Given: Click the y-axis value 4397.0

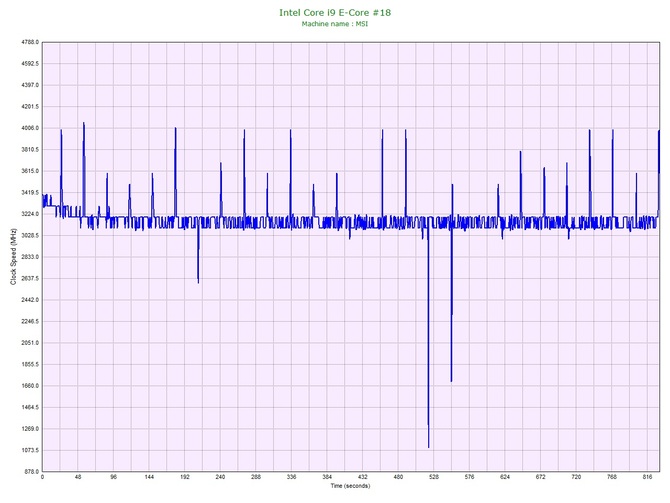Looking at the screenshot, I should point(30,85).
